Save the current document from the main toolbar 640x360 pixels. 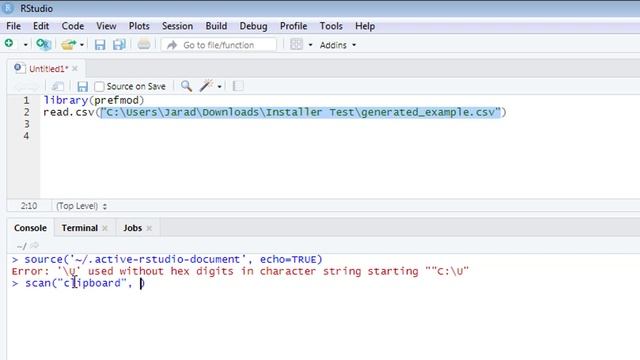point(100,44)
